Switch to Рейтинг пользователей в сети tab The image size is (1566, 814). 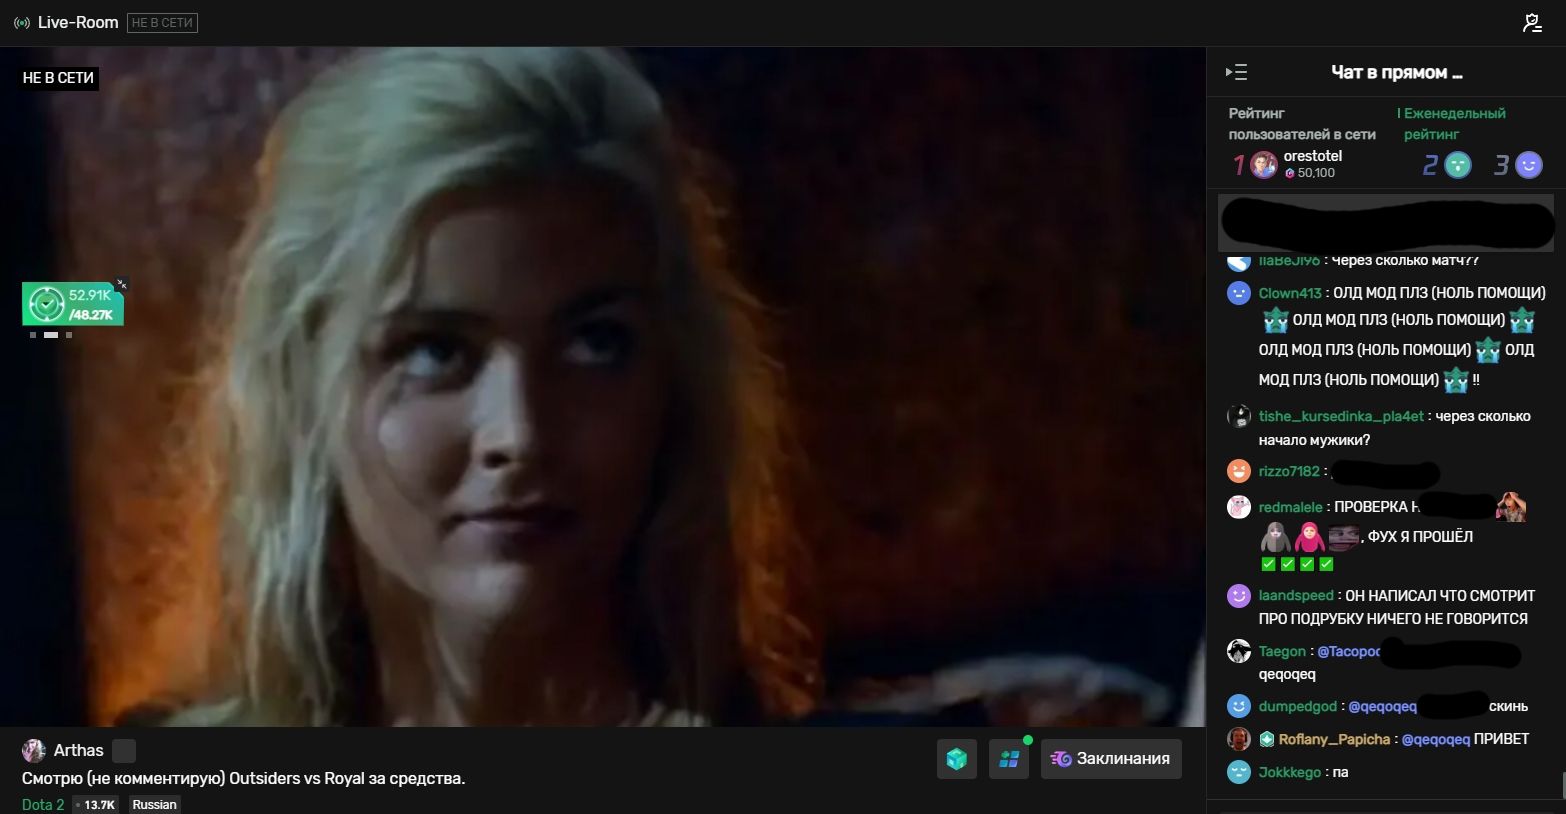1302,123
